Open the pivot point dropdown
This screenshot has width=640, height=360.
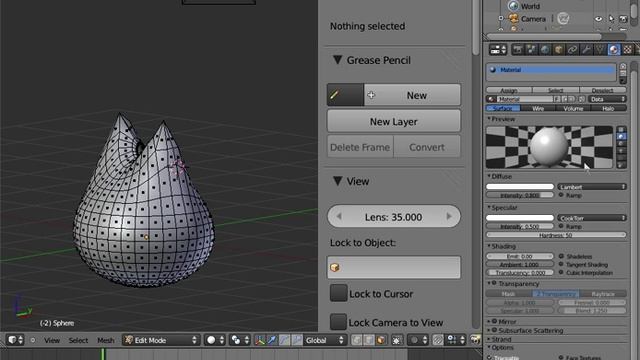pyautogui.click(x=240, y=340)
